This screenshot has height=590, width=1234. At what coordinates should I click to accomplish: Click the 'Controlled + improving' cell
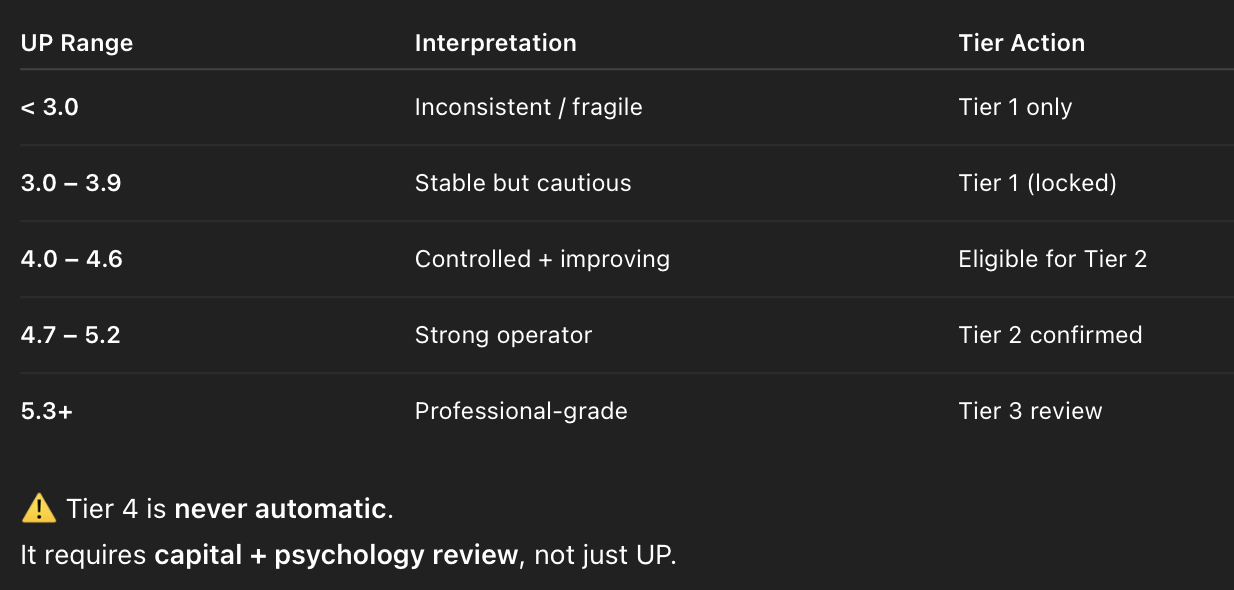[542, 259]
